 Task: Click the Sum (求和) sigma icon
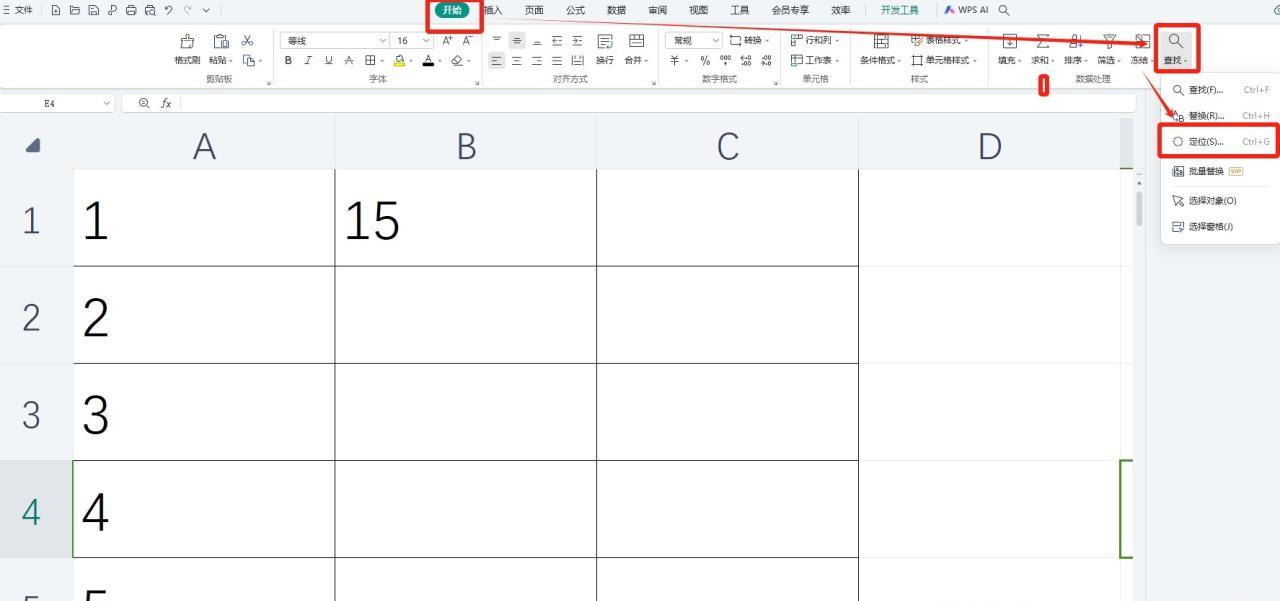[x=1043, y=41]
